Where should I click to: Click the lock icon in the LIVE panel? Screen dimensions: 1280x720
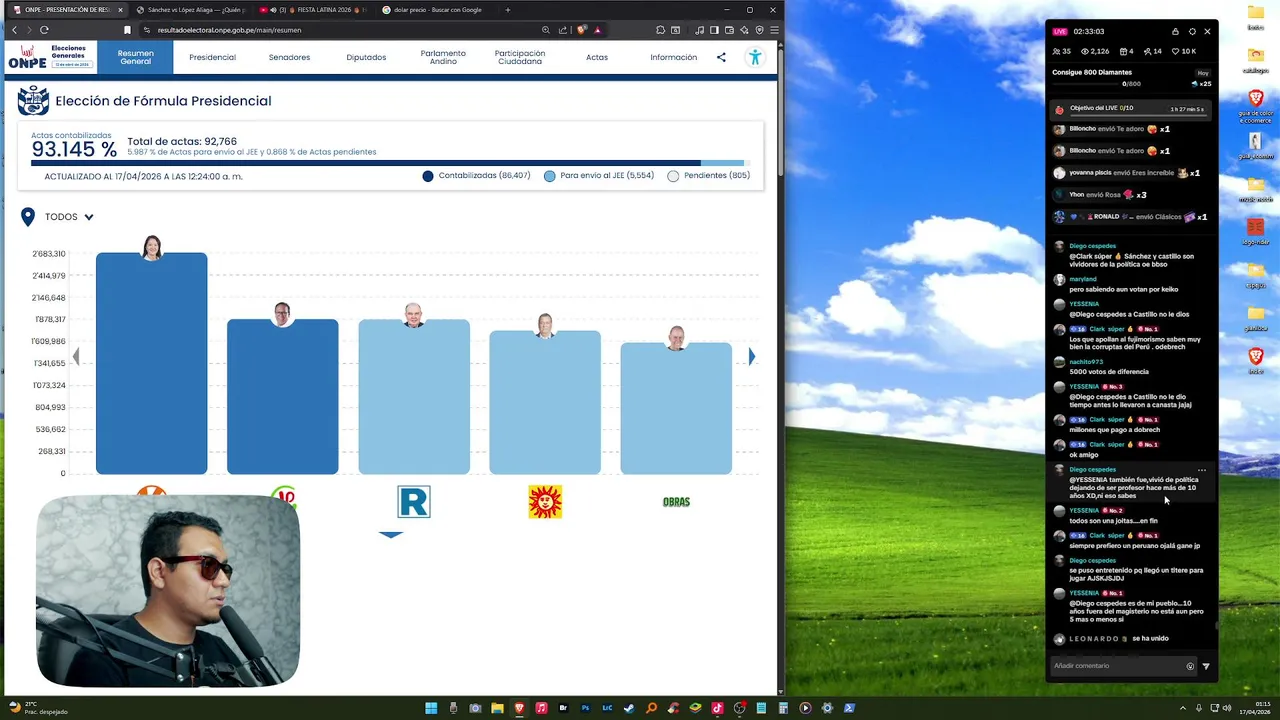pyautogui.click(x=1175, y=31)
